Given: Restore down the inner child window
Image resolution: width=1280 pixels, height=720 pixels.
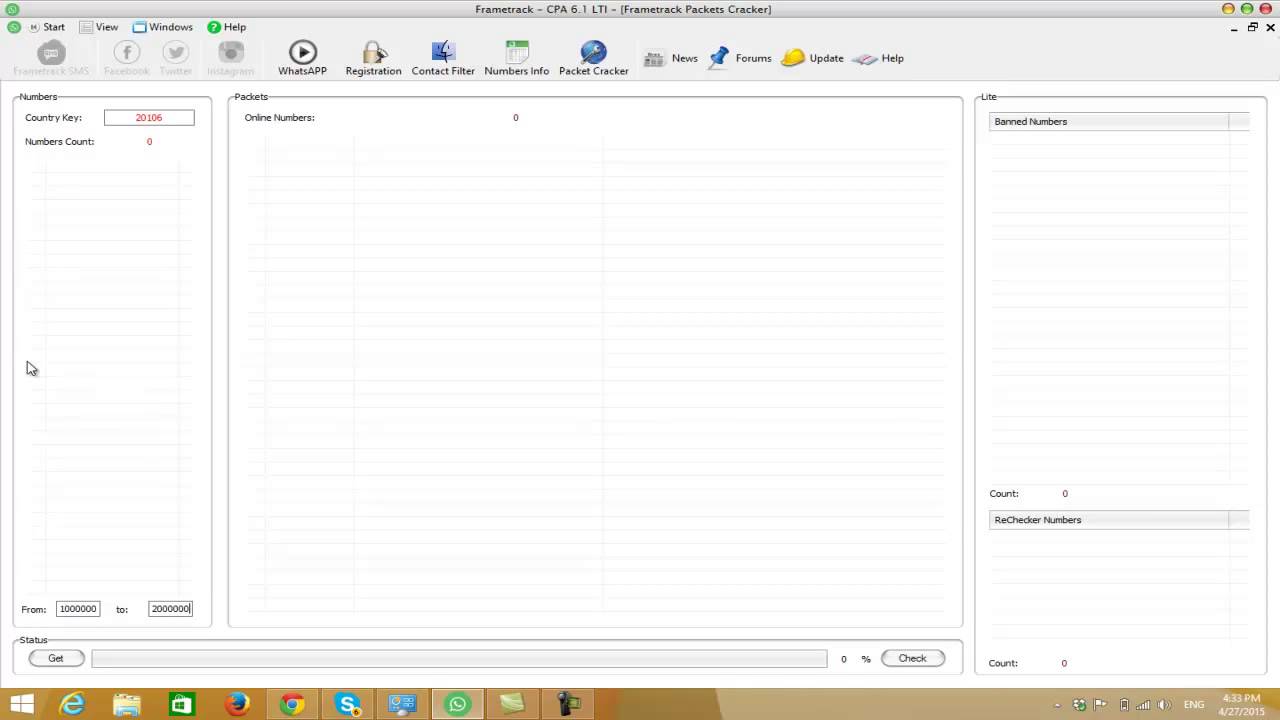Looking at the screenshot, I should [x=1252, y=27].
